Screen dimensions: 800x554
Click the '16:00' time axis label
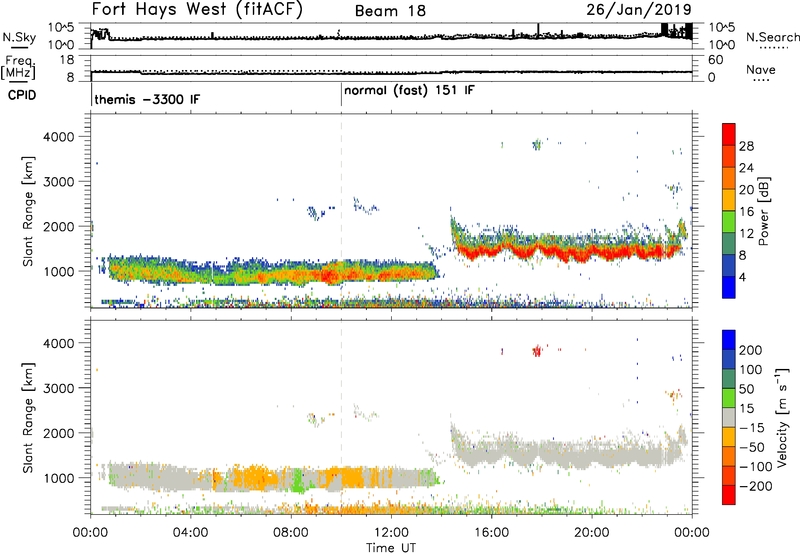pos(491,533)
